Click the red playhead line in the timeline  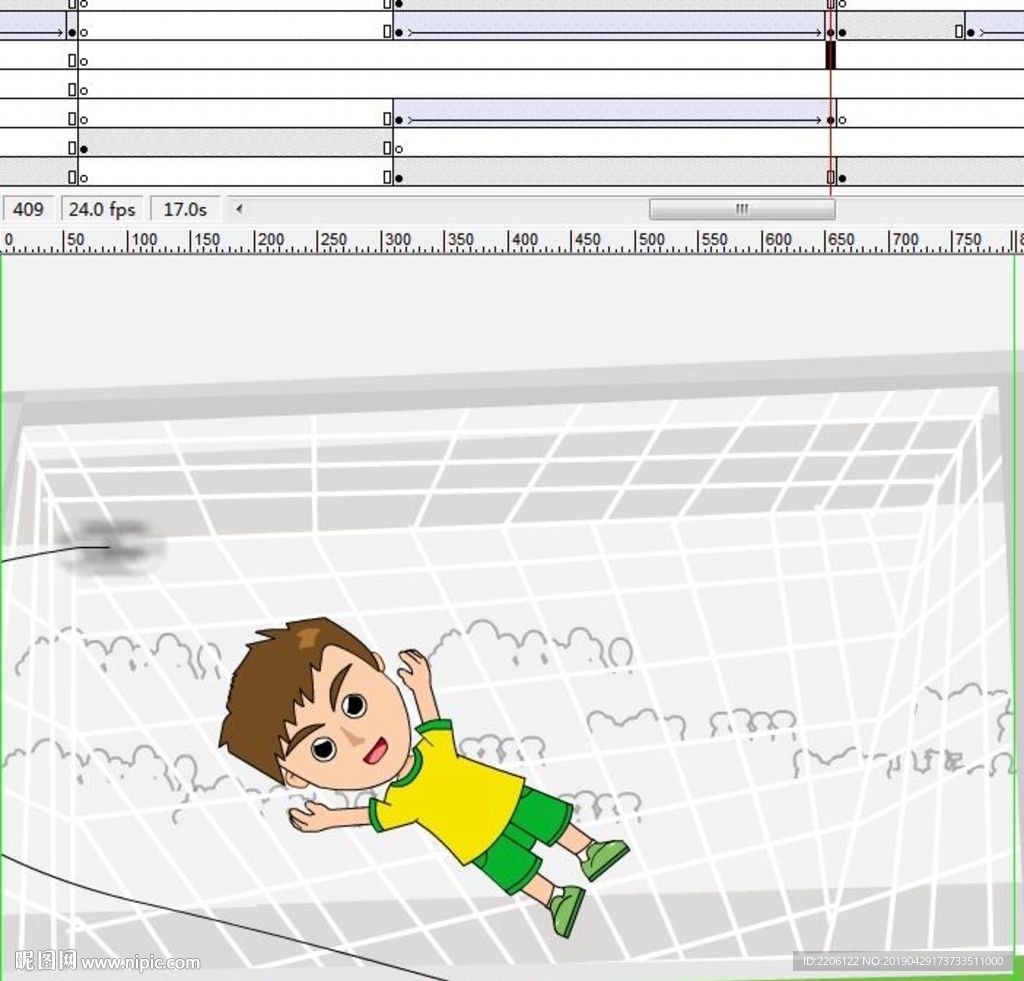pos(831,98)
